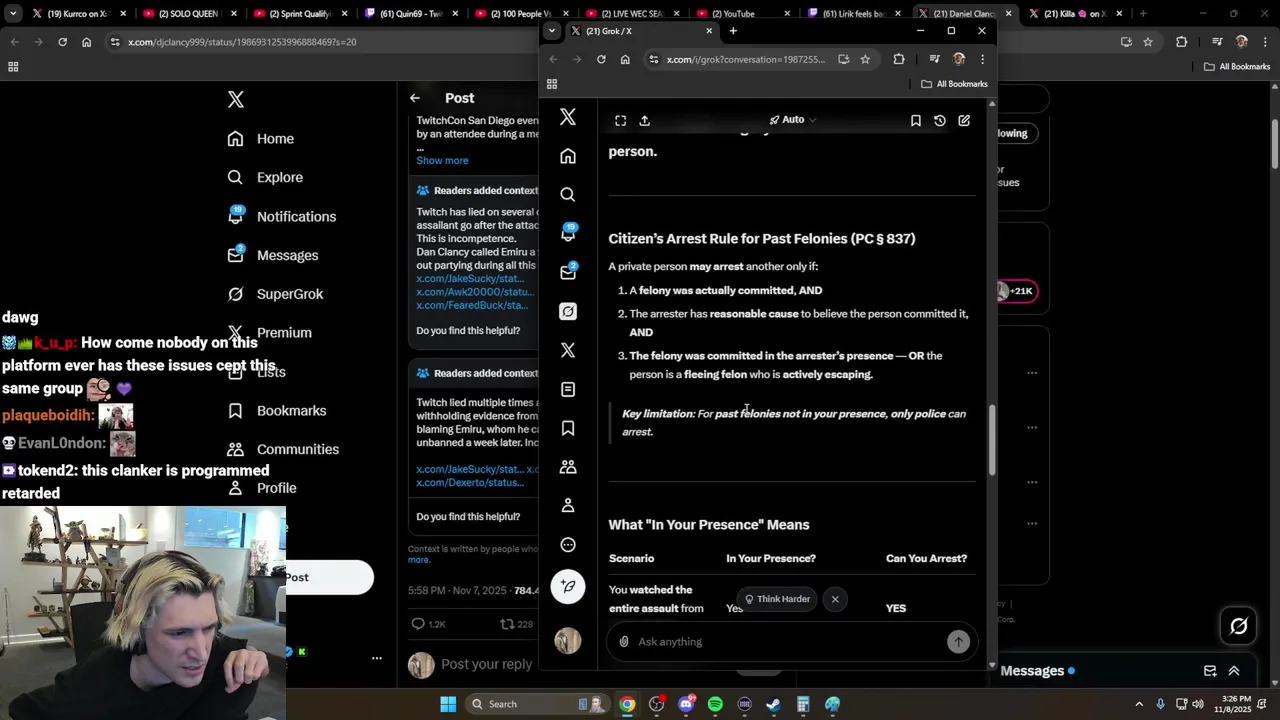The height and width of the screenshot is (720, 1280).
Task: Open Premium X icon in narrow sidebar
Action: click(x=568, y=350)
